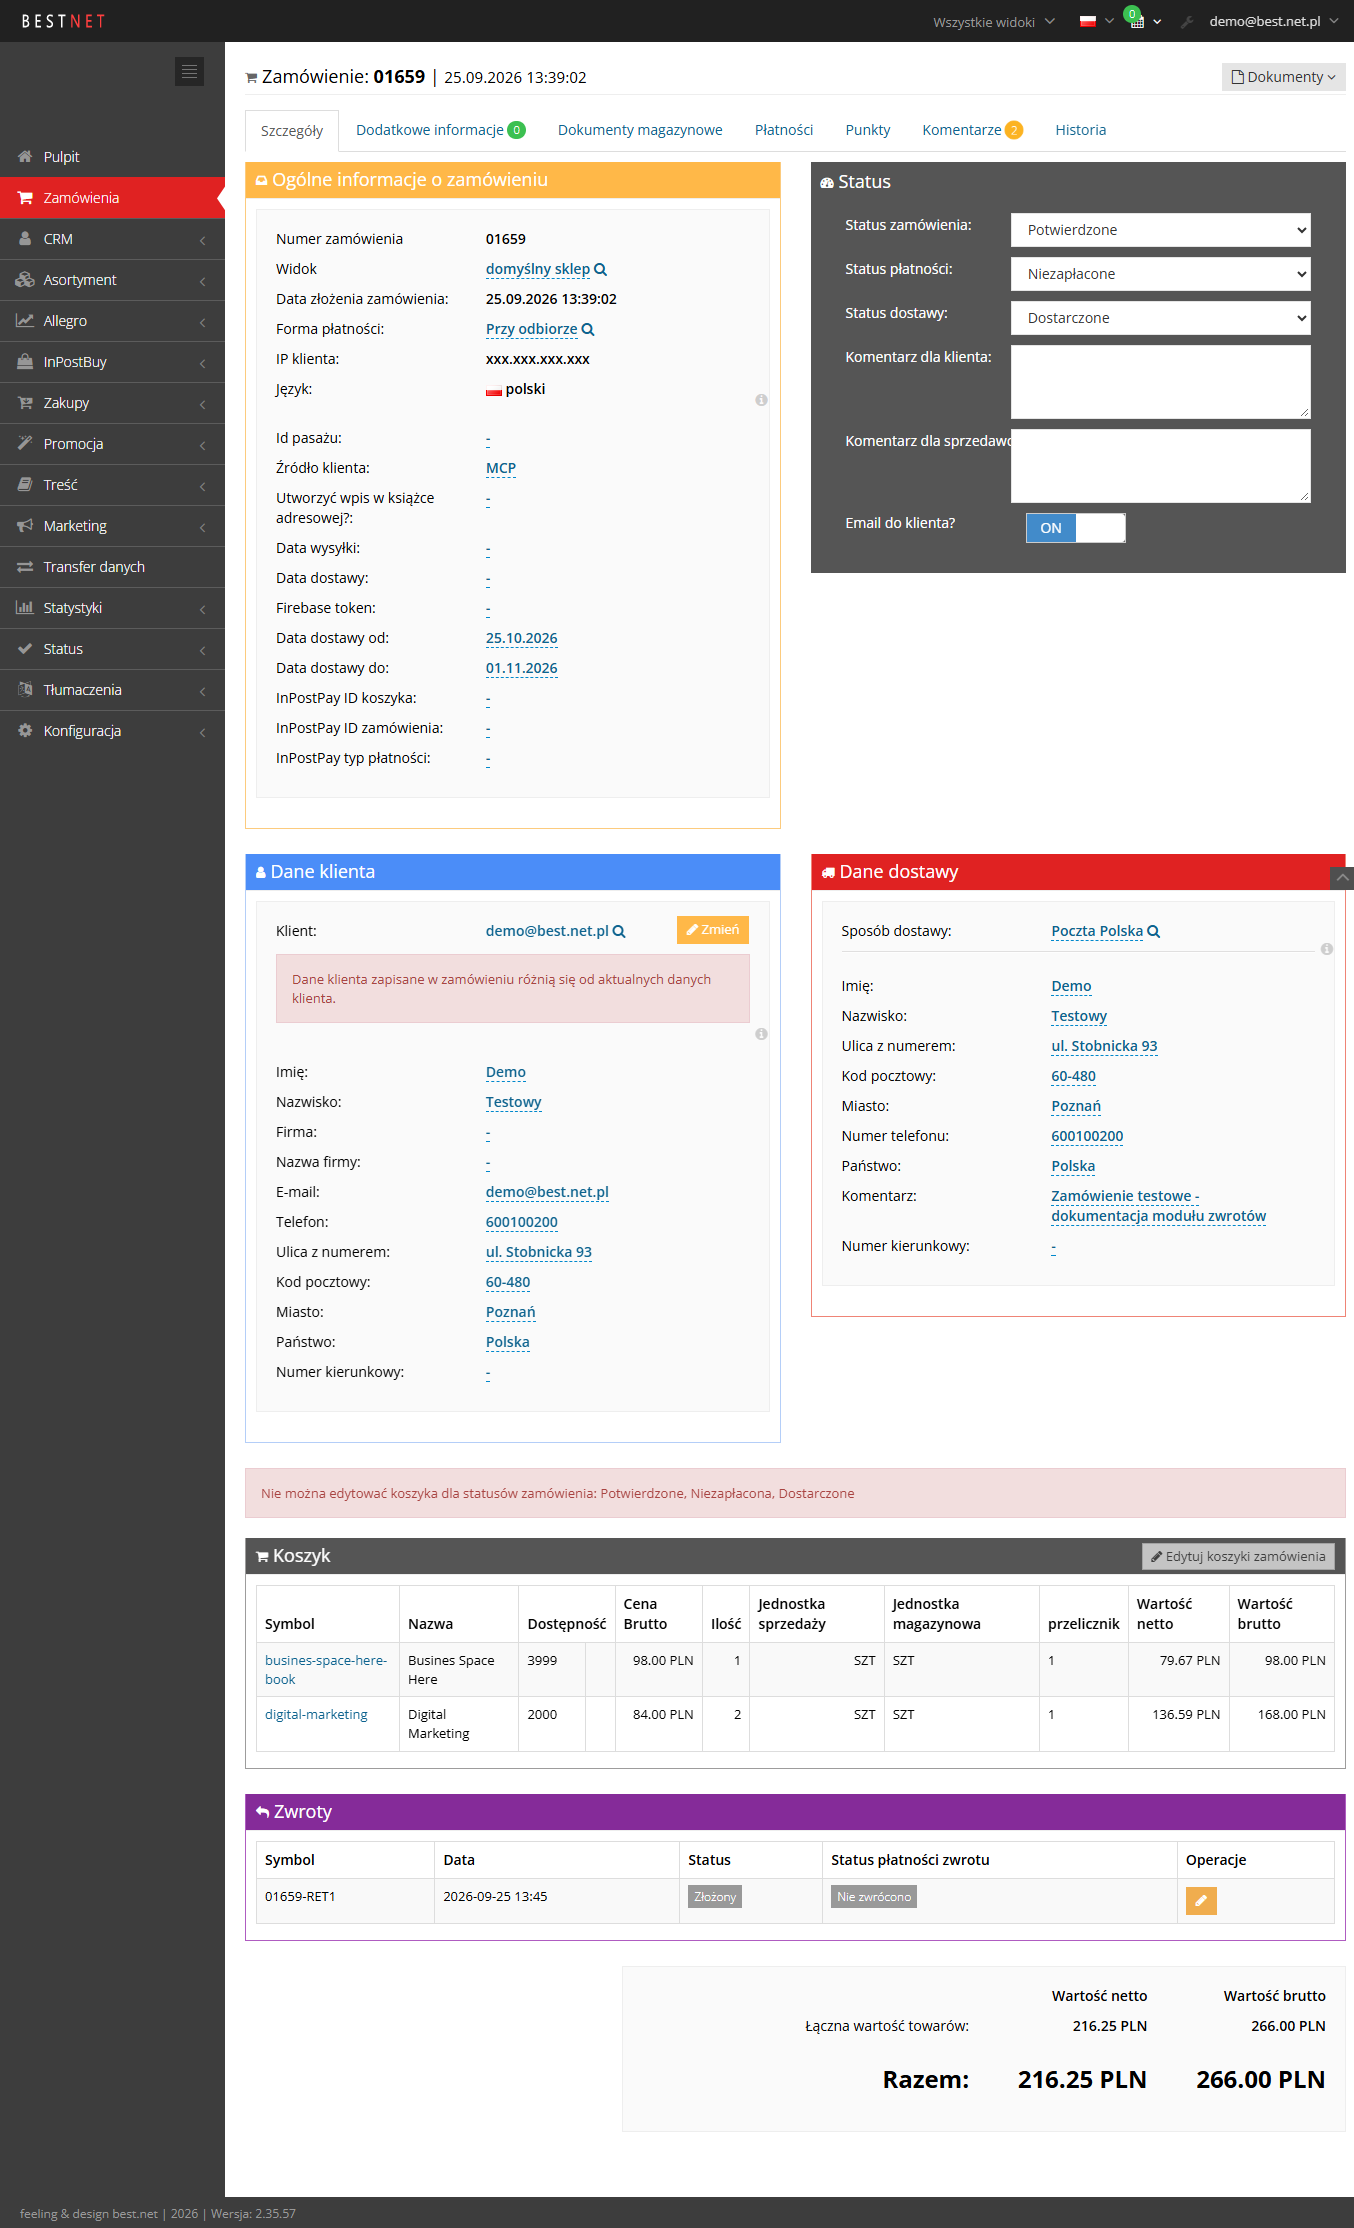The height and width of the screenshot is (2228, 1354).
Task: Click the magnifier beside Przy odbiorze
Action: click(x=588, y=329)
